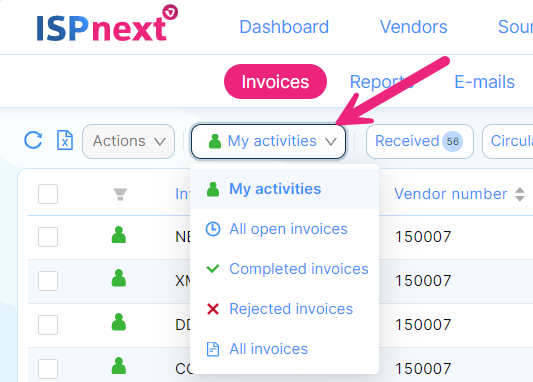
Task: Click green user icon in second row
Action: click(x=119, y=278)
